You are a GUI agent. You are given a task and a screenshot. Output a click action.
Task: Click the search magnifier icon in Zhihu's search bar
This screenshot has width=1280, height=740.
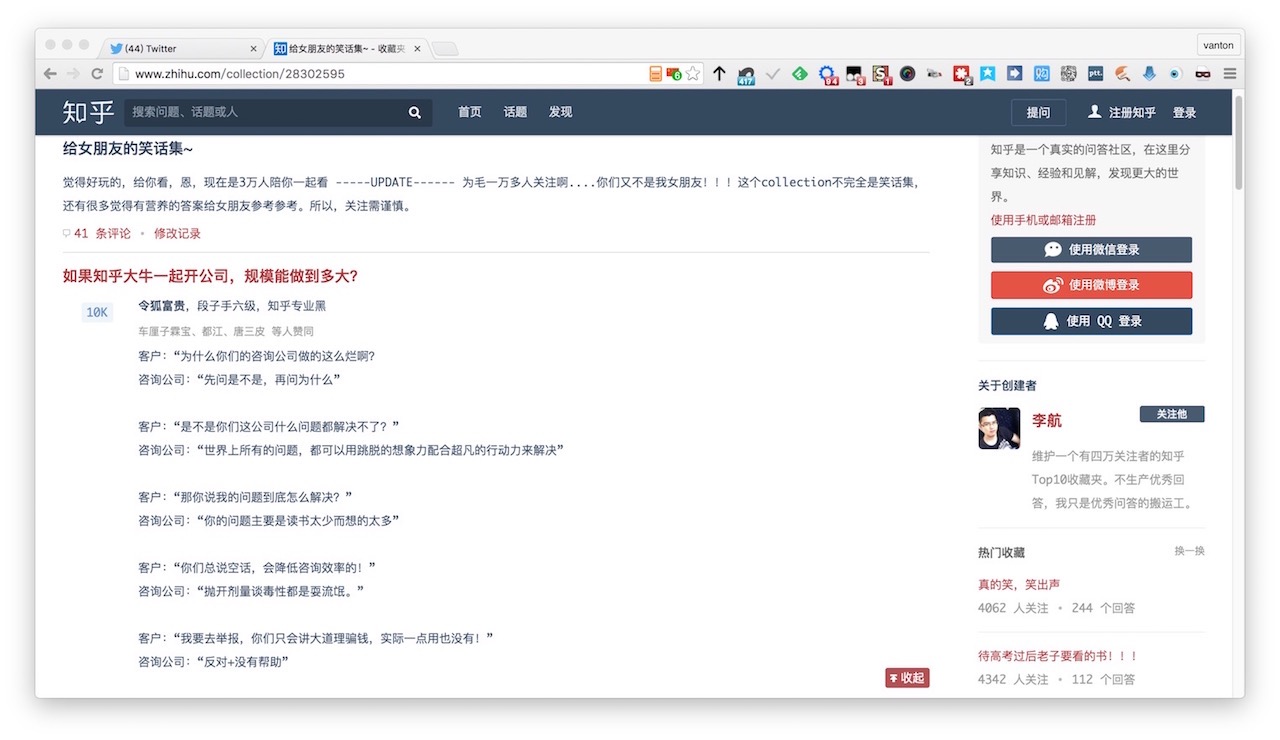pos(414,112)
